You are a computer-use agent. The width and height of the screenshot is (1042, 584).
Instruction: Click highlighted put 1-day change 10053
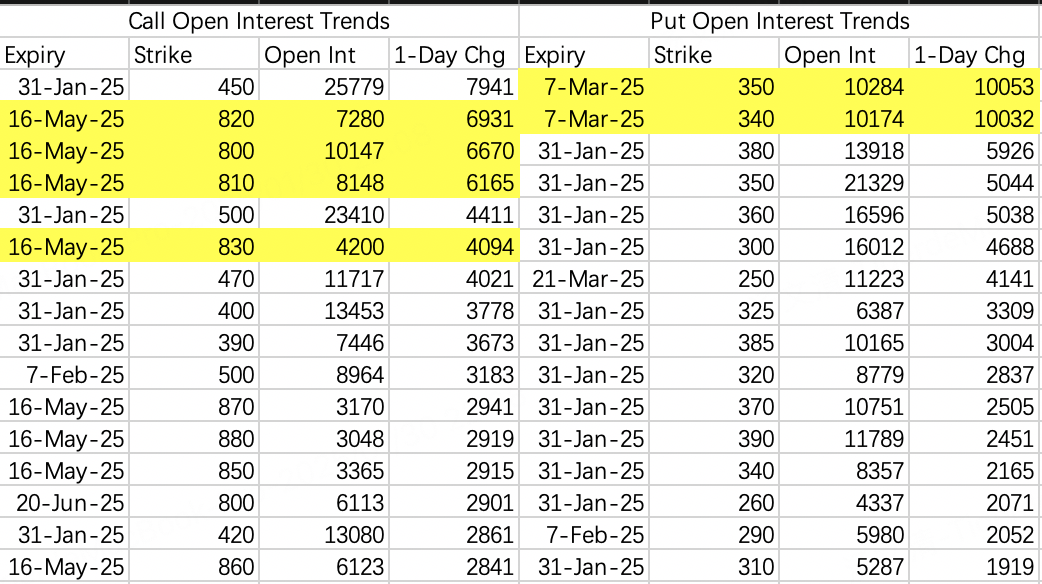(x=974, y=86)
